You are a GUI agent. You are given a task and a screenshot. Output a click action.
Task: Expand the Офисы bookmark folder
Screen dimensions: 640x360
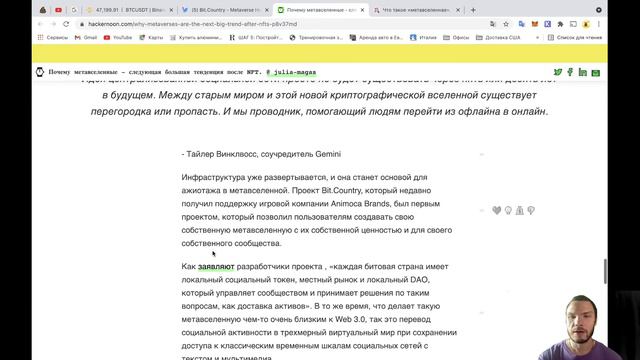point(456,38)
